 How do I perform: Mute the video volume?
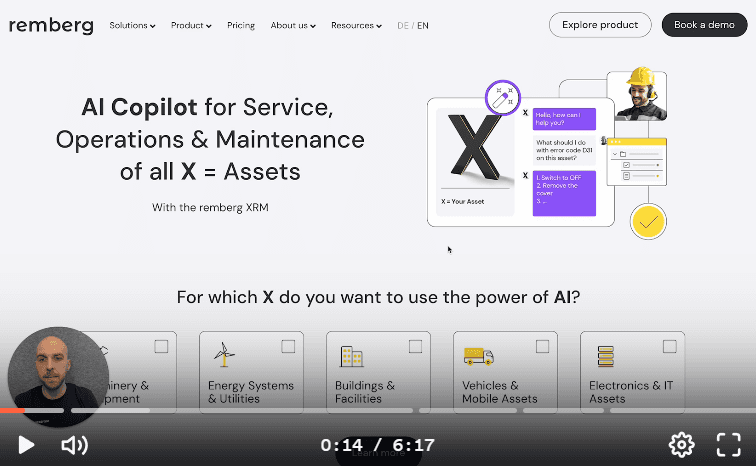coord(74,445)
